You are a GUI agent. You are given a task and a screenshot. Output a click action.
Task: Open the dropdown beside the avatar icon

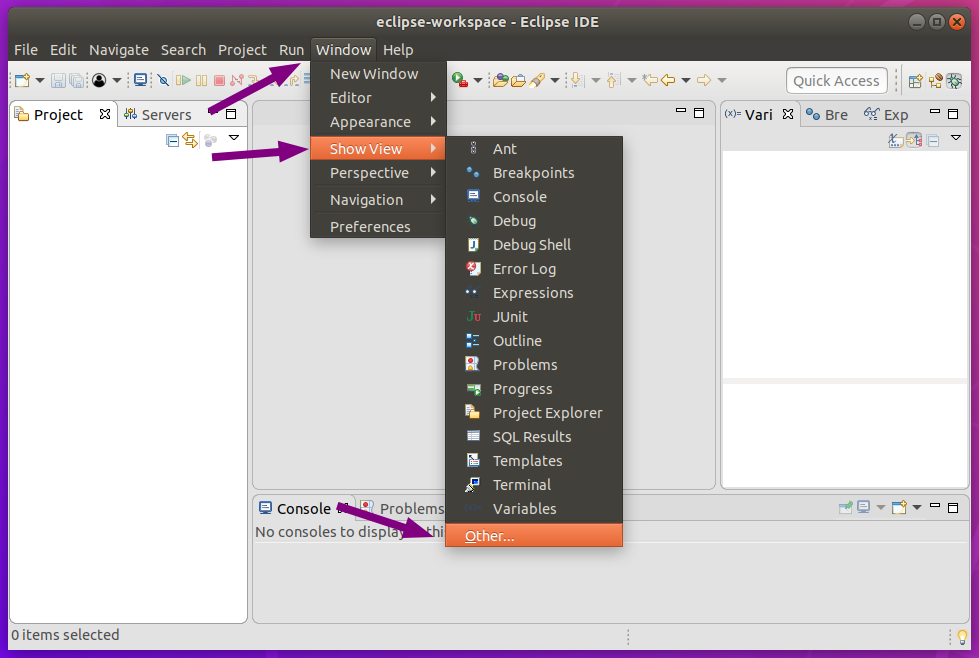click(x=117, y=80)
